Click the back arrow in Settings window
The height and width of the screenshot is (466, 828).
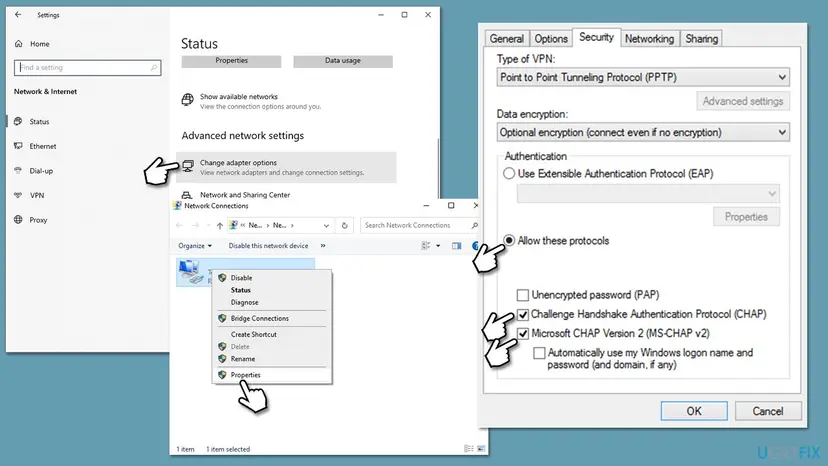[18, 15]
